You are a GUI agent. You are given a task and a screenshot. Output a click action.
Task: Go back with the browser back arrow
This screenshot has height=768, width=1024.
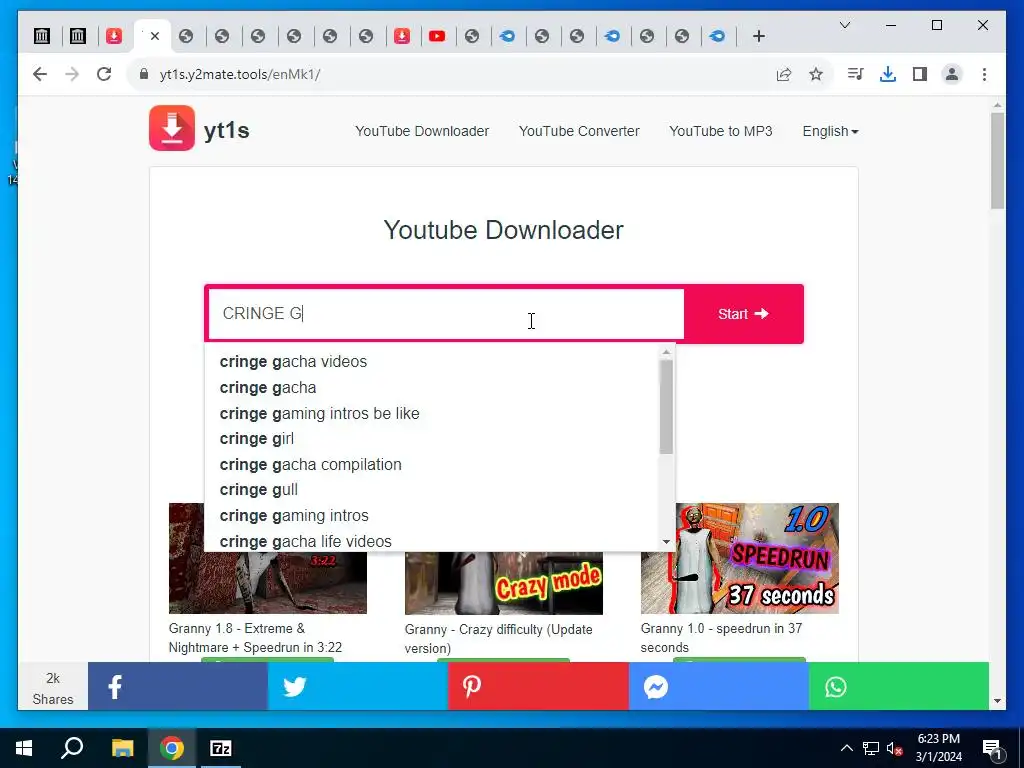tap(40, 74)
